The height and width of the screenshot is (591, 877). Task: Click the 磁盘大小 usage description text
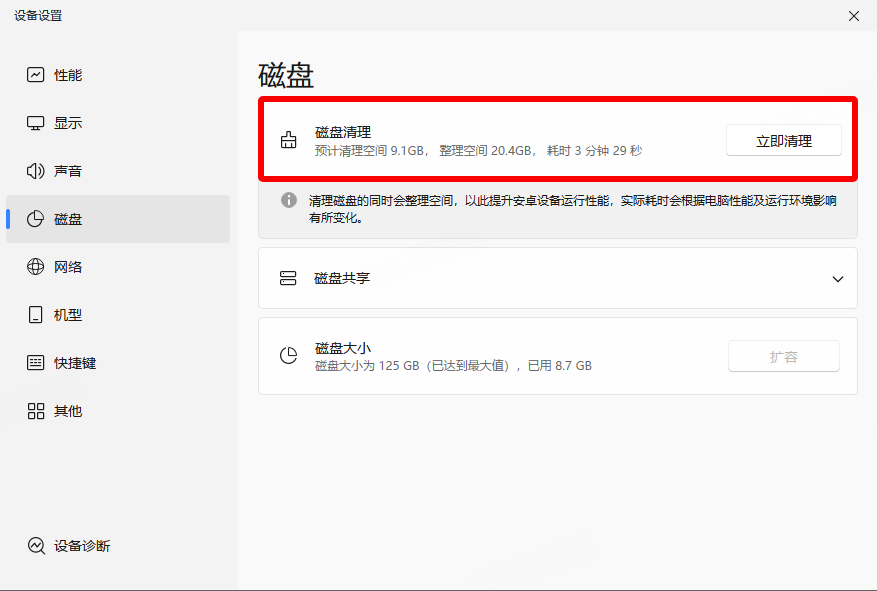point(453,366)
